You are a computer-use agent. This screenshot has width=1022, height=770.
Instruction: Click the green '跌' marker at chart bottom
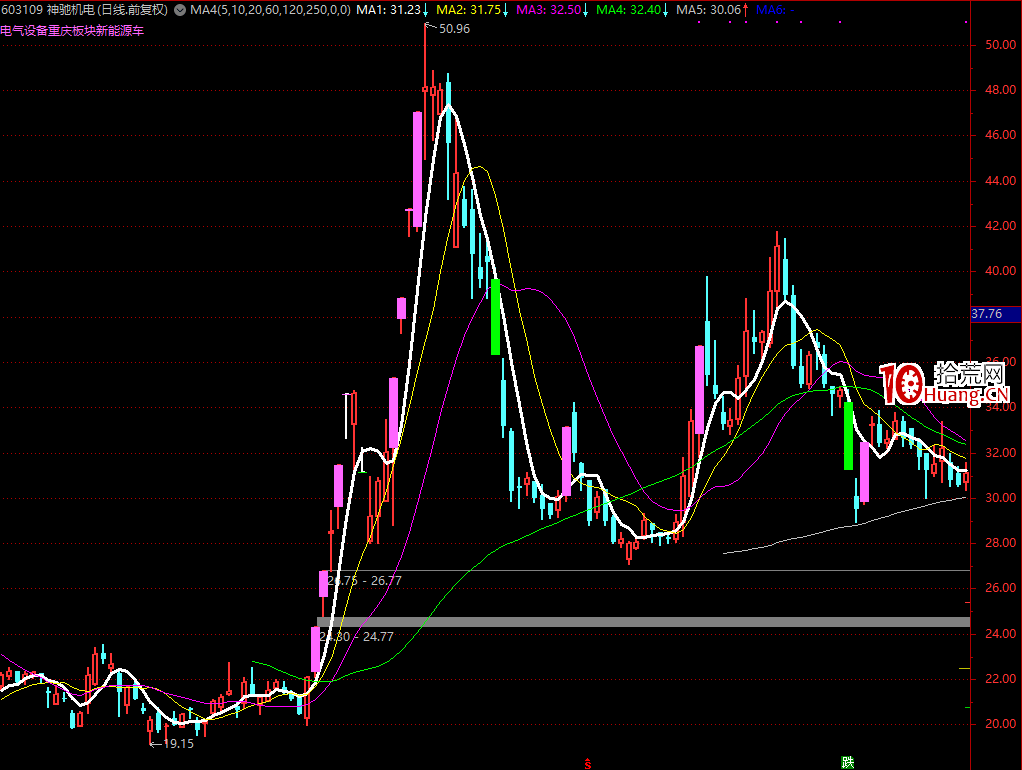coord(848,763)
